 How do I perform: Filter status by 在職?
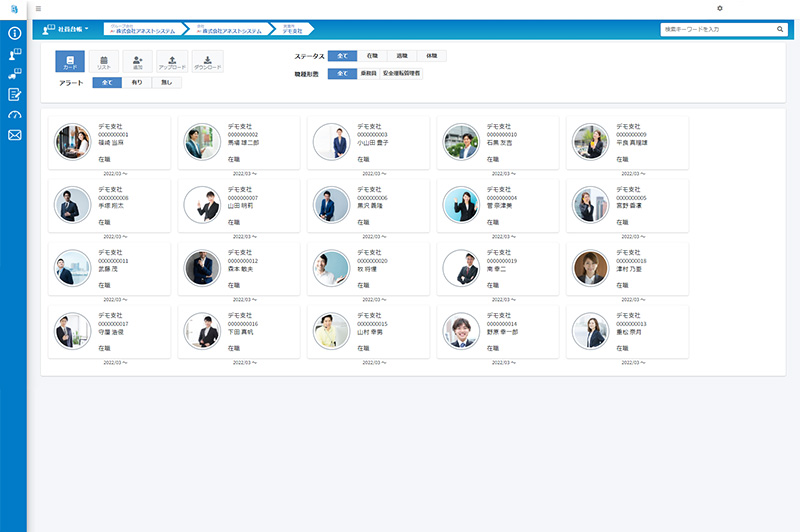click(x=372, y=56)
